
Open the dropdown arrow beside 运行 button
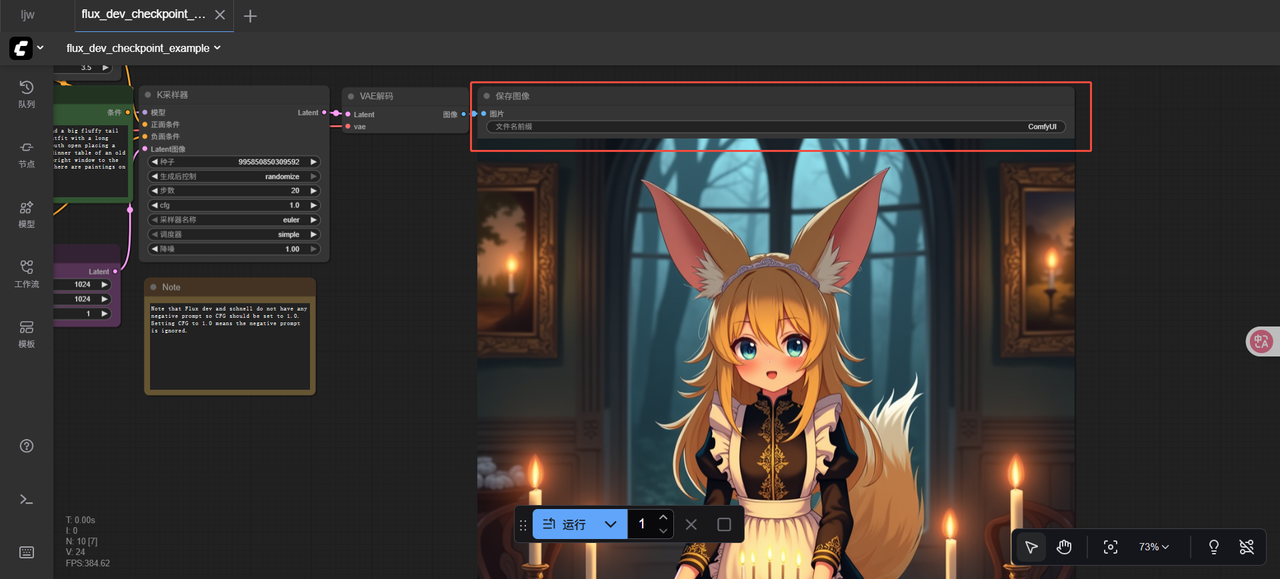[610, 524]
